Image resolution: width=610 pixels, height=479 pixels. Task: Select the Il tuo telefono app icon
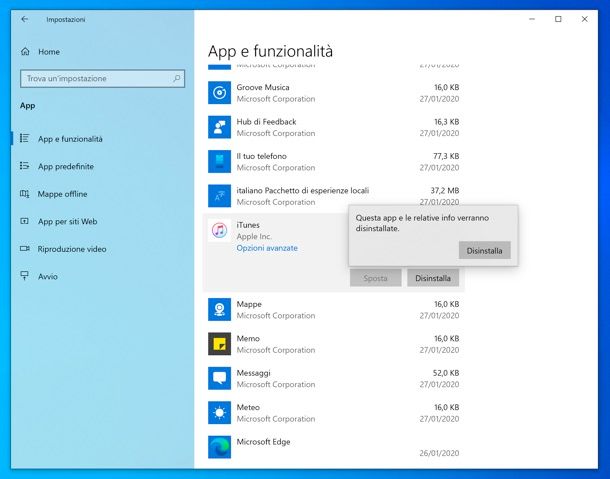click(x=219, y=161)
